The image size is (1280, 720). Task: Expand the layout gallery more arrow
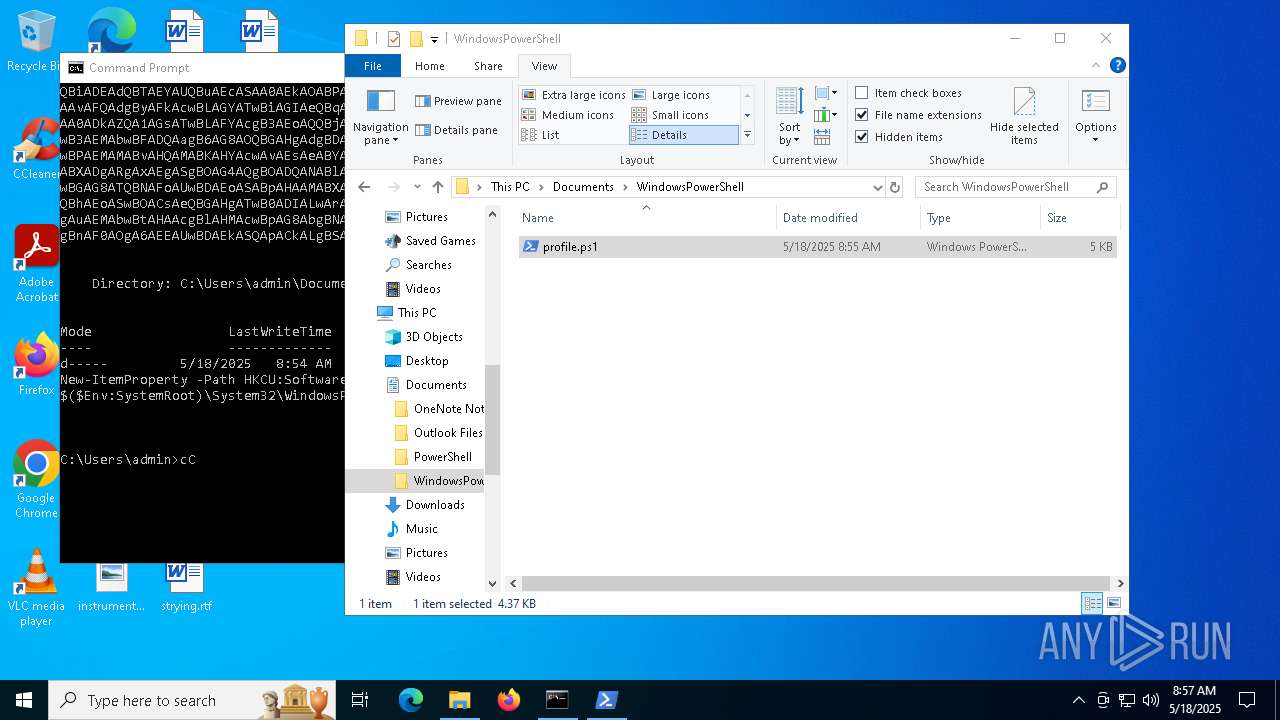[x=747, y=135]
